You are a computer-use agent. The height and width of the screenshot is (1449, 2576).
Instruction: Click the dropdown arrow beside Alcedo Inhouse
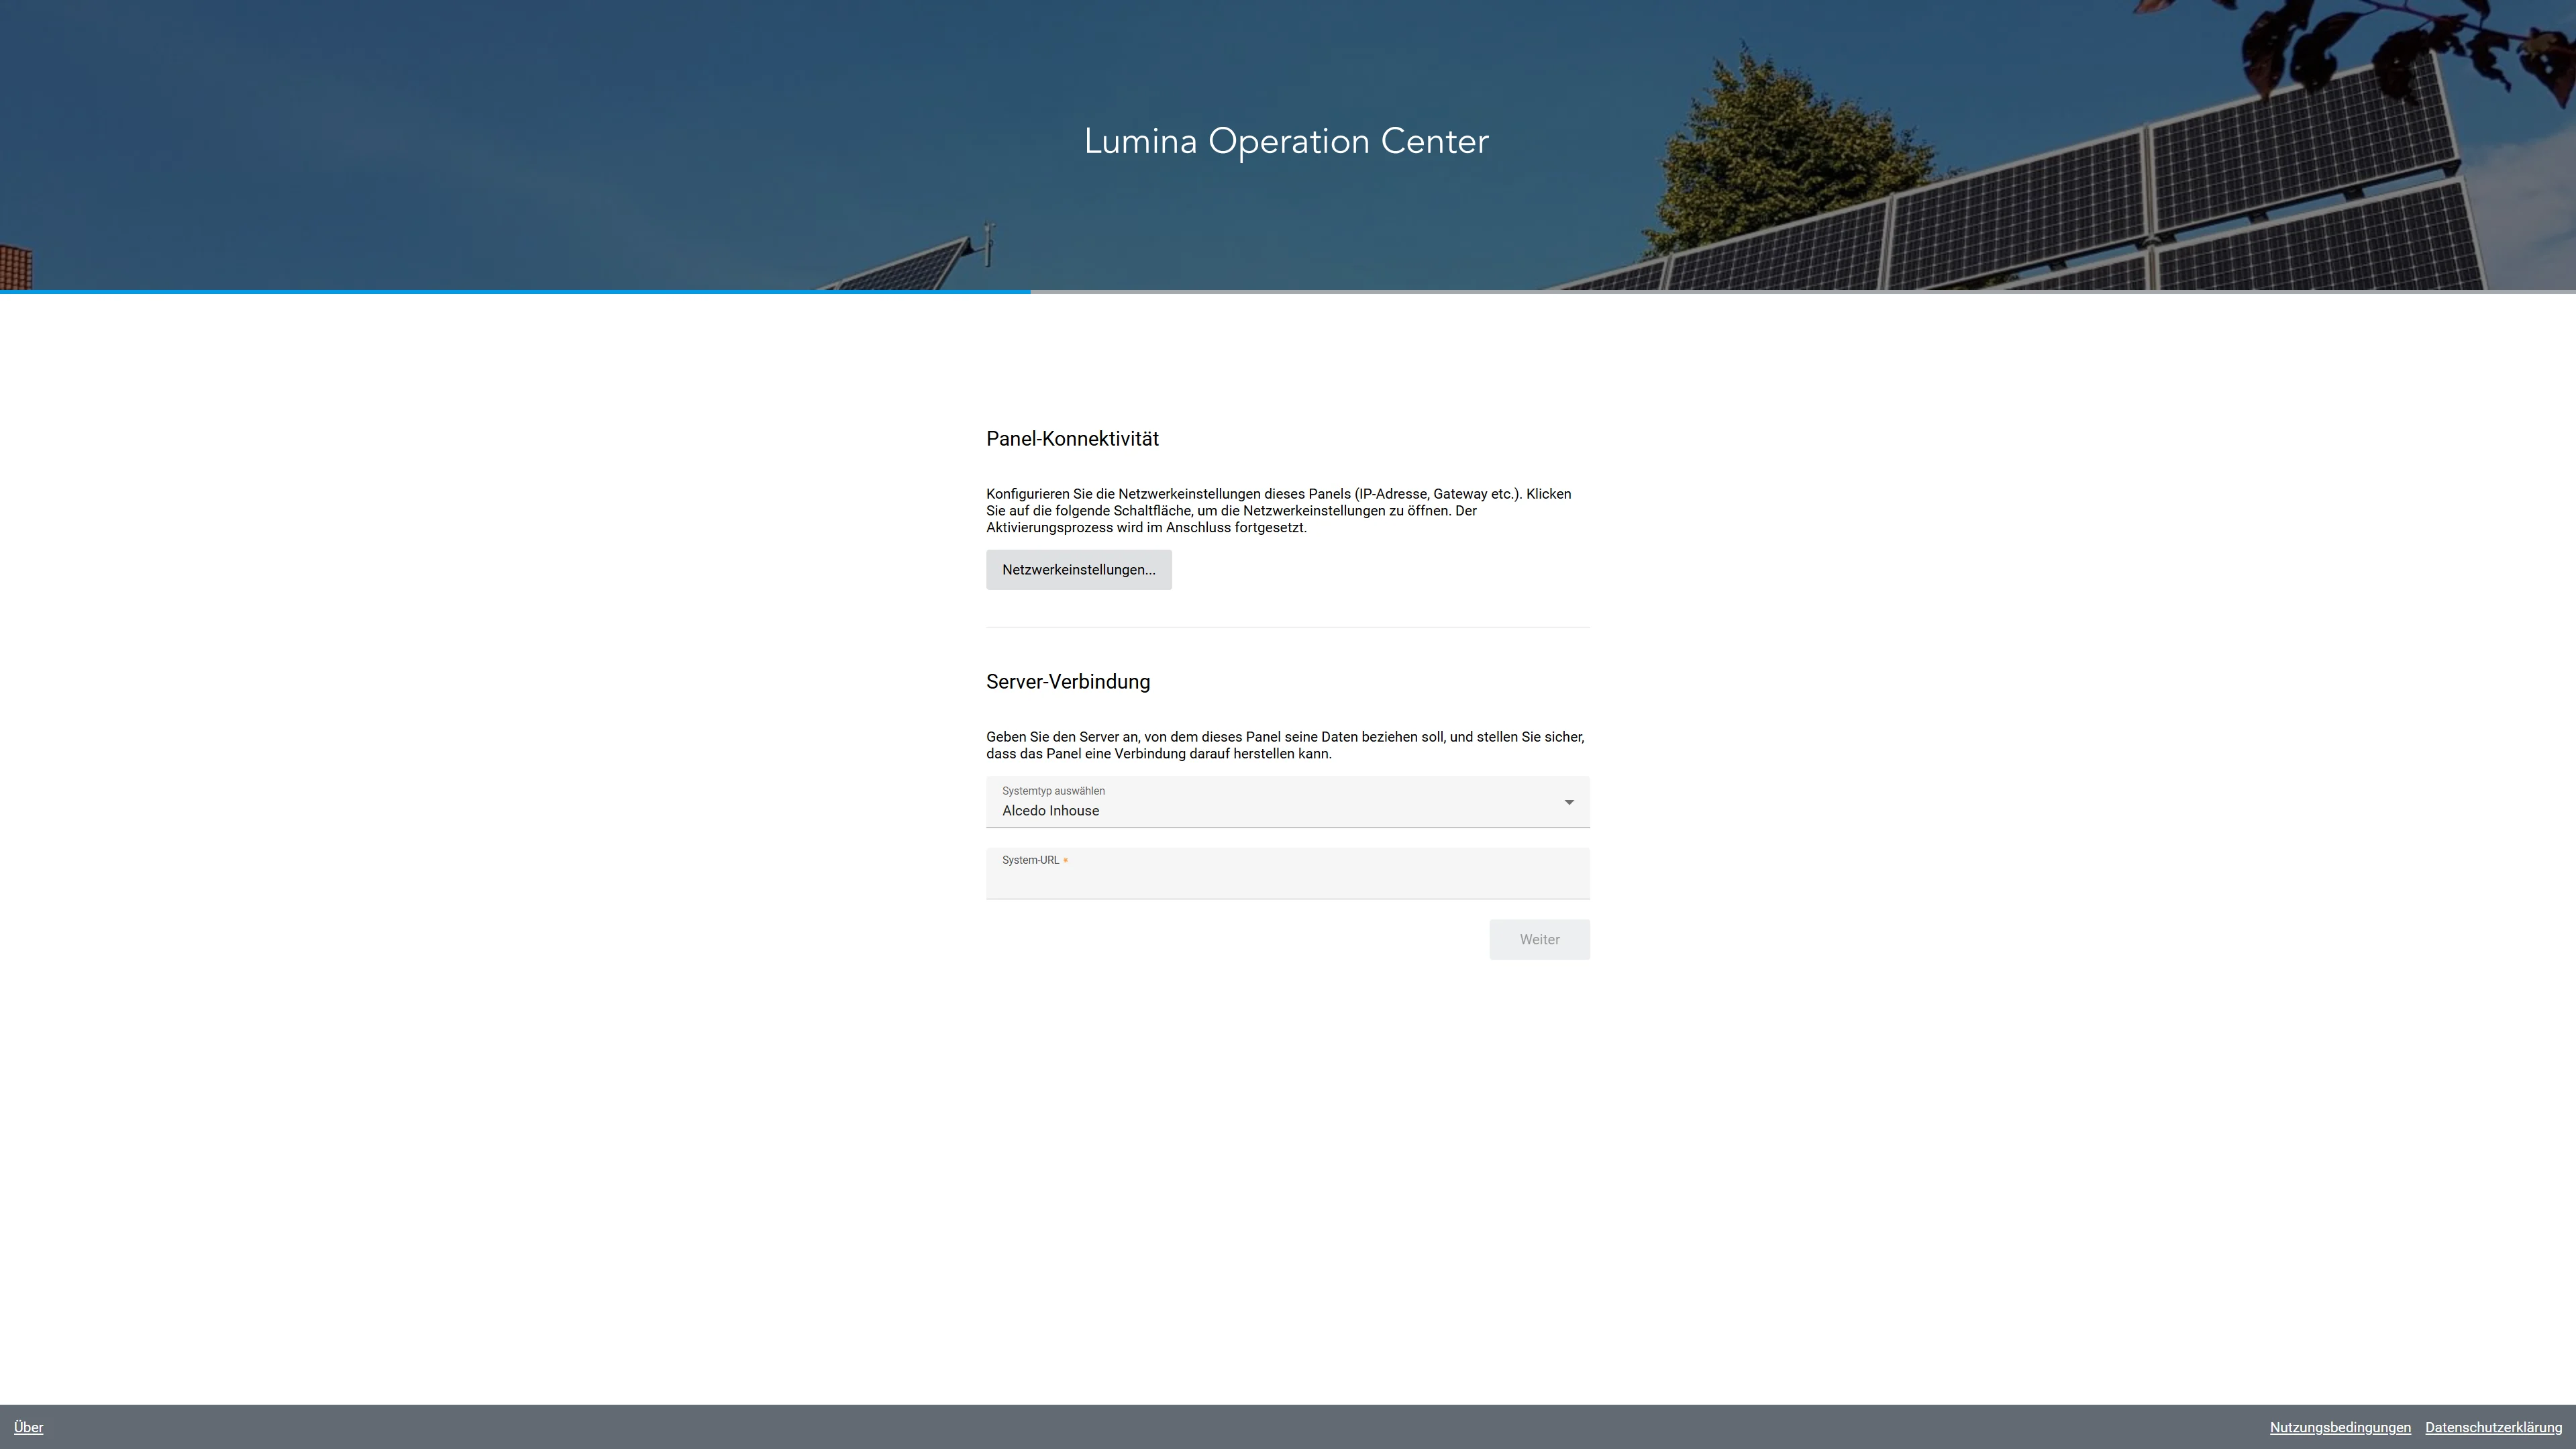[1568, 802]
